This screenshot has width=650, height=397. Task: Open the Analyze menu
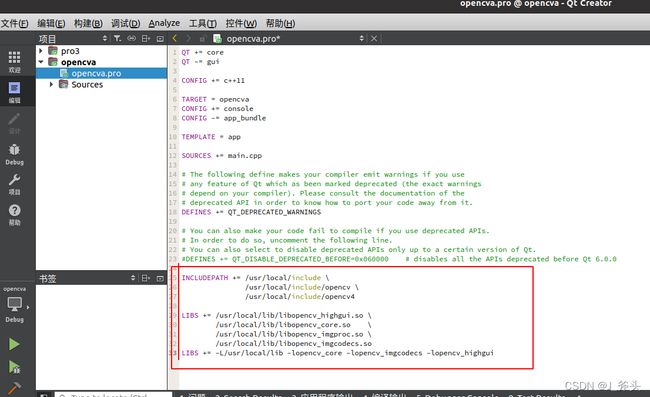(x=164, y=23)
